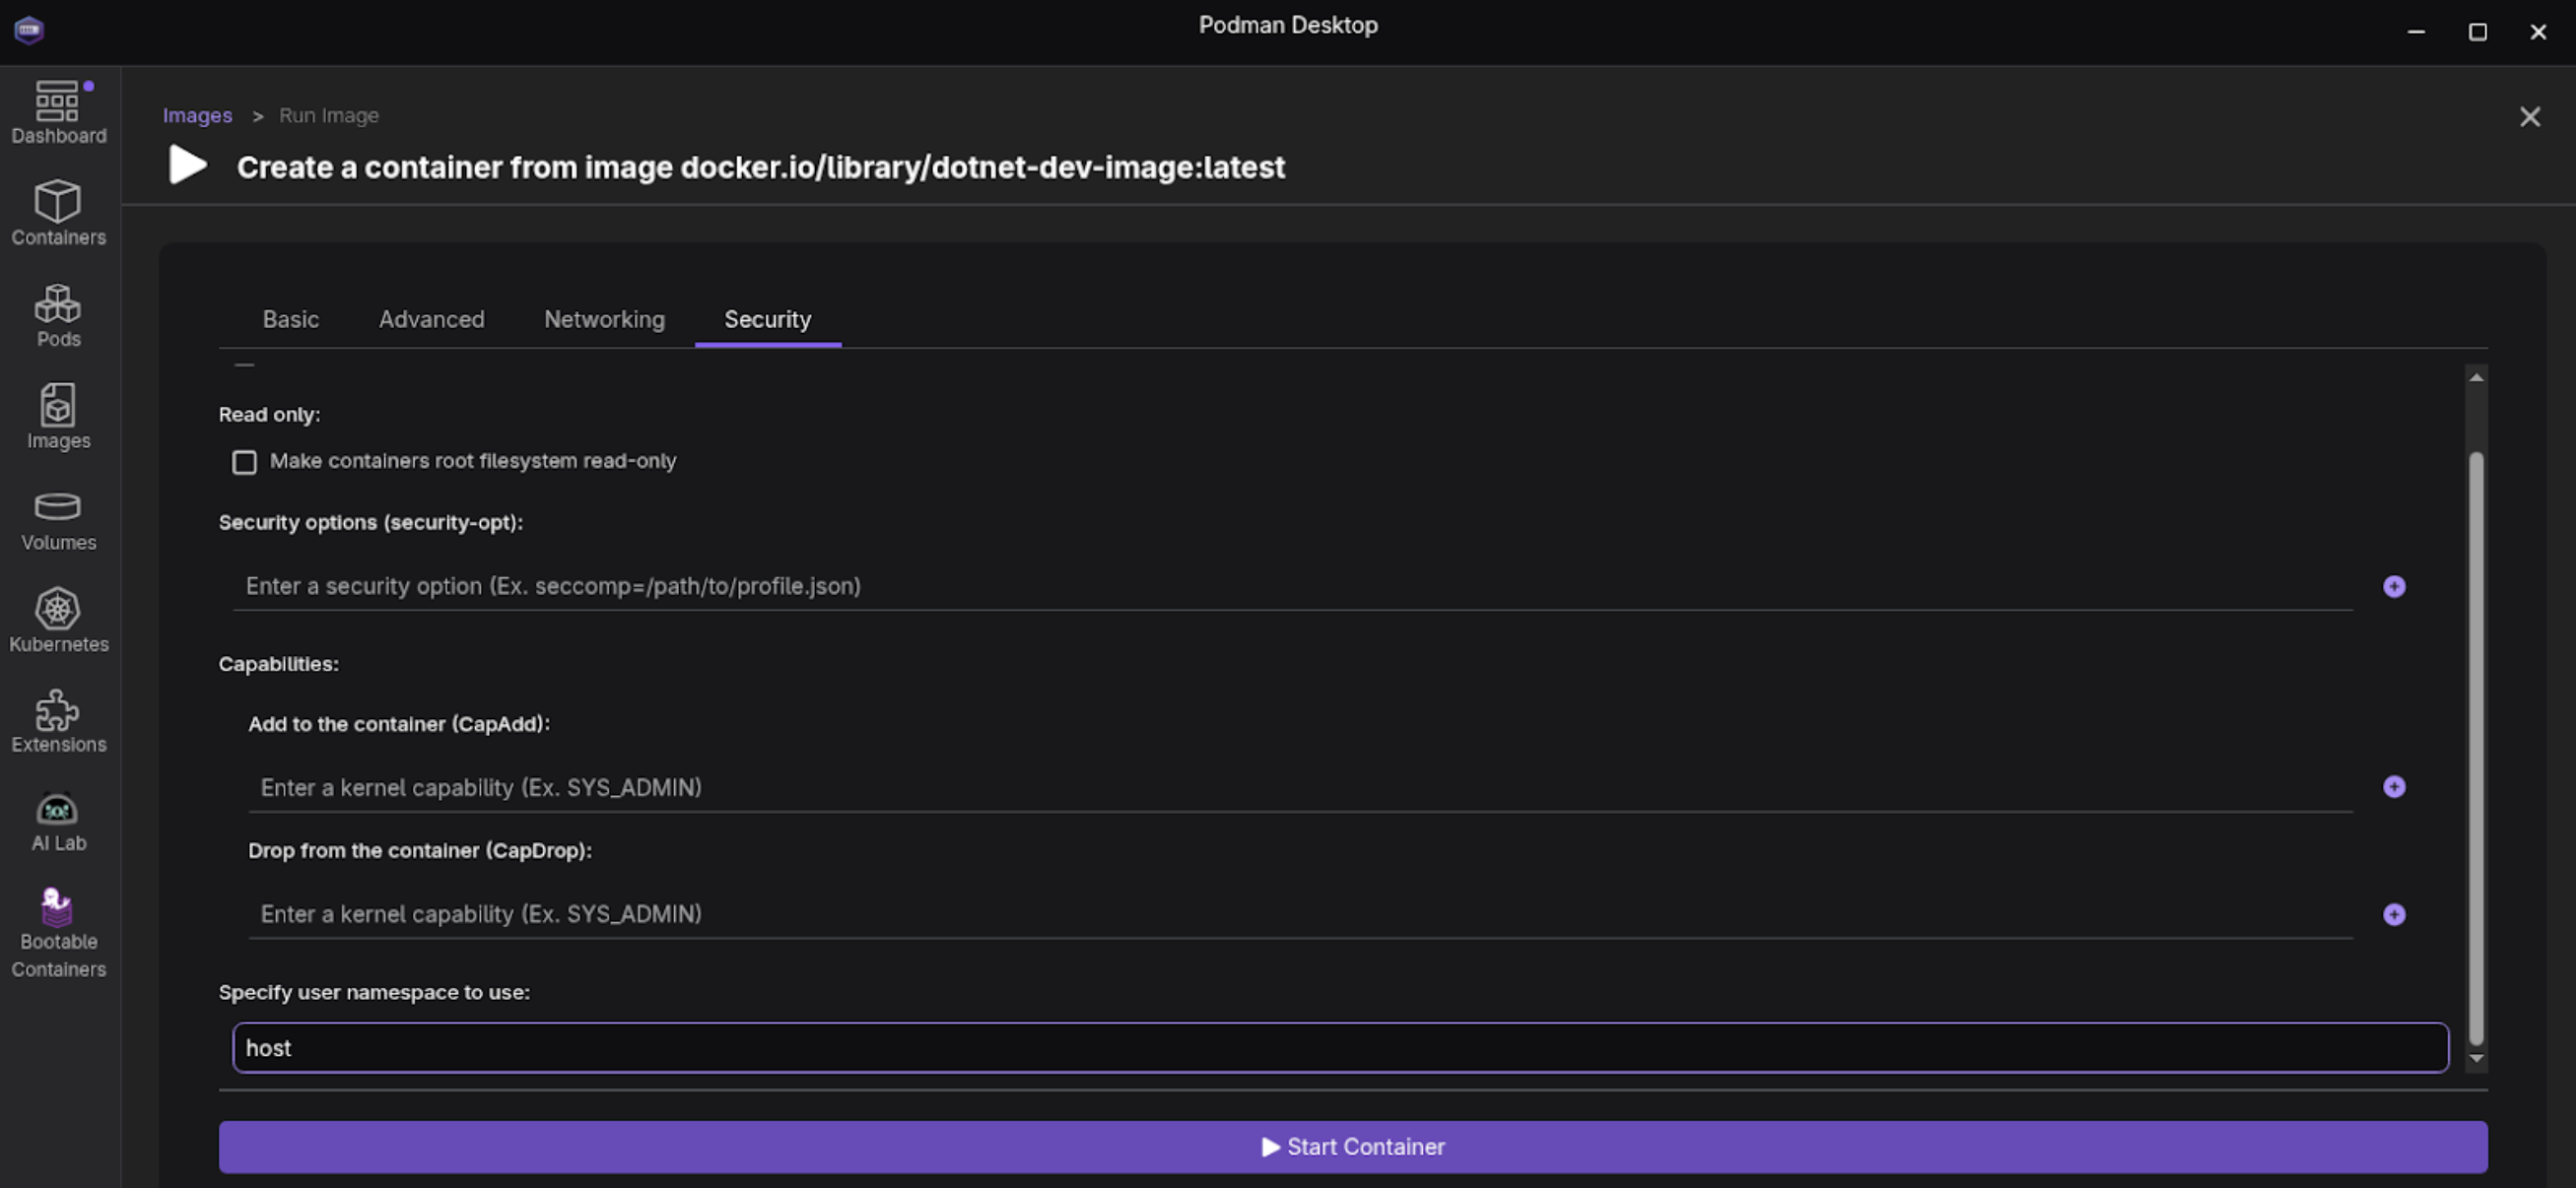The width and height of the screenshot is (2576, 1188).
Task: Open the Advanced tab
Action: [431, 319]
